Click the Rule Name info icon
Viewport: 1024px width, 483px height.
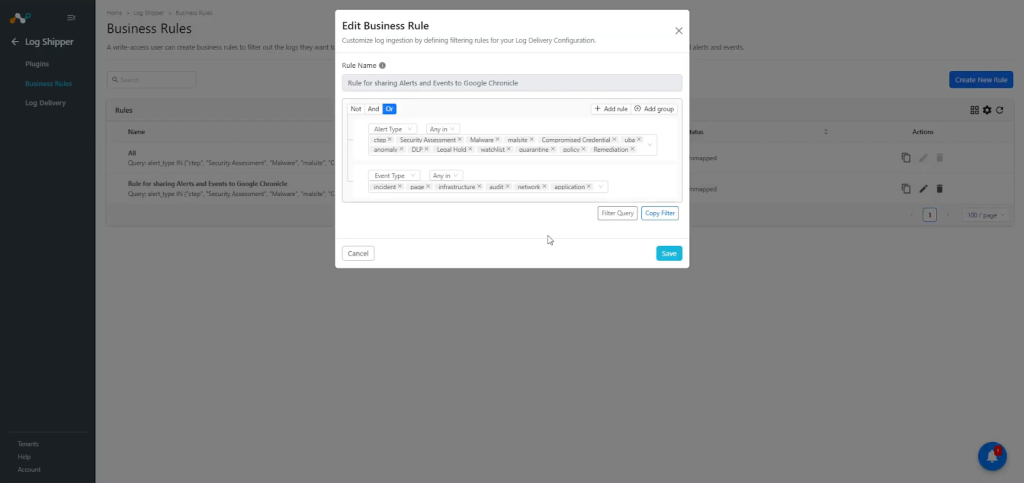tap(382, 65)
